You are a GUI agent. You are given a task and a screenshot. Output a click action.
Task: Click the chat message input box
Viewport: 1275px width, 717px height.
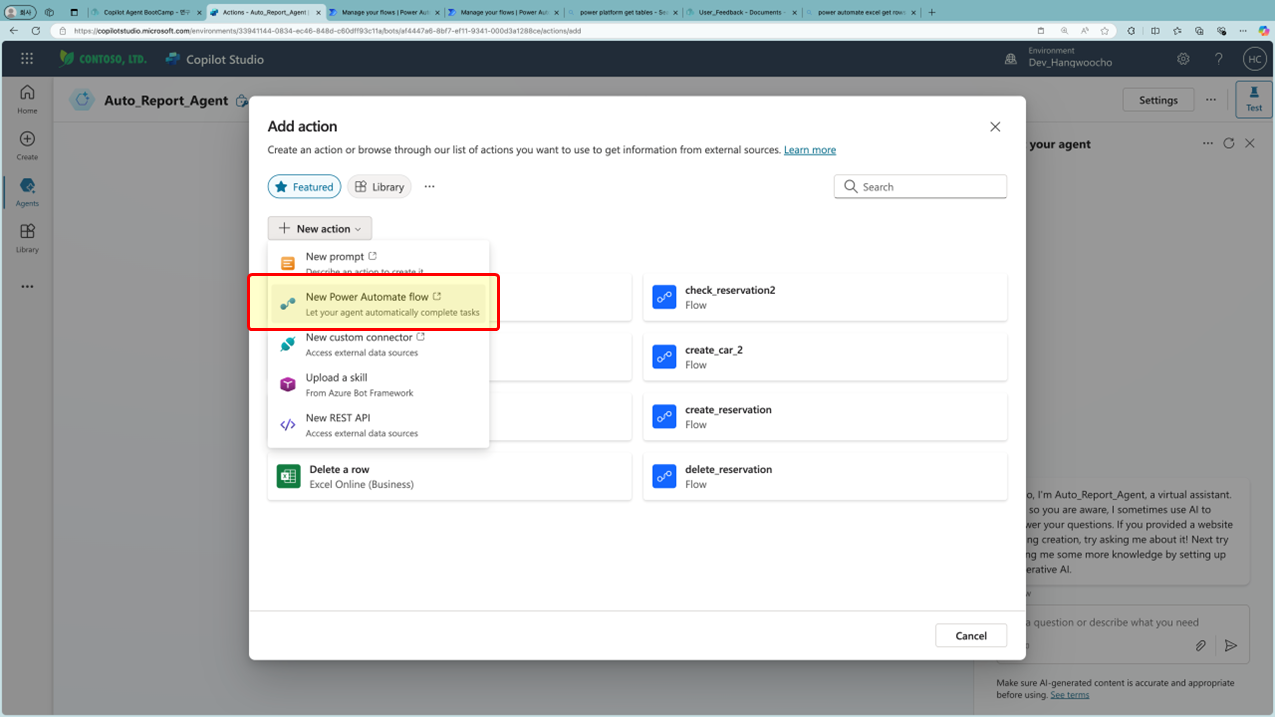click(x=1110, y=622)
